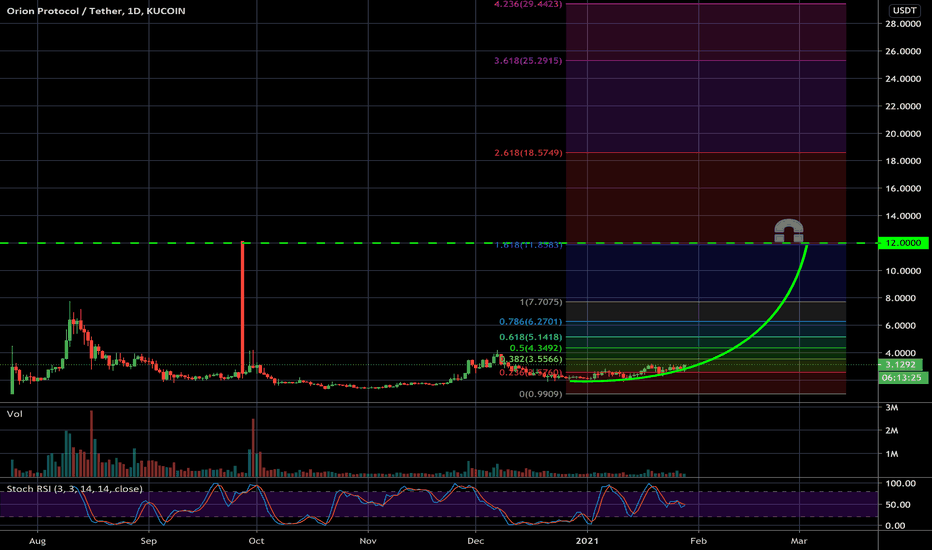Click the 26.0000 value on the price axis
This screenshot has height=550, width=932.
(903, 51)
